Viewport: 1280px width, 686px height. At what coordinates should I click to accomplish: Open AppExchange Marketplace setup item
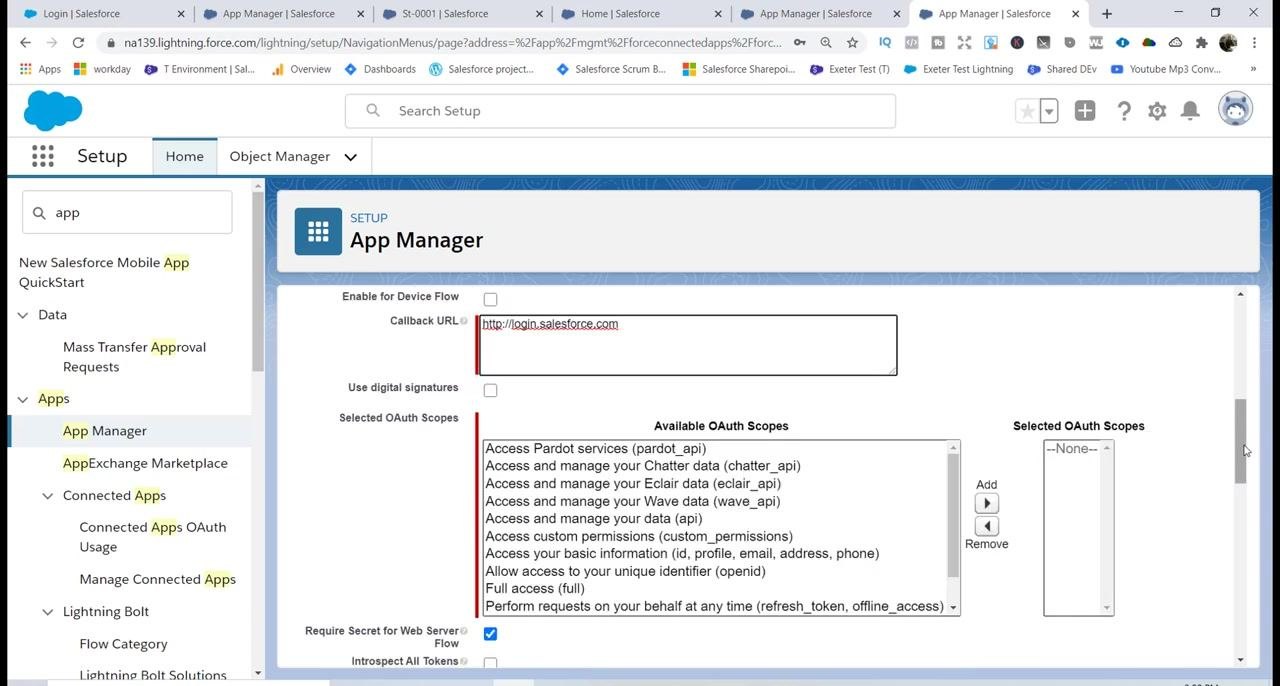click(145, 463)
